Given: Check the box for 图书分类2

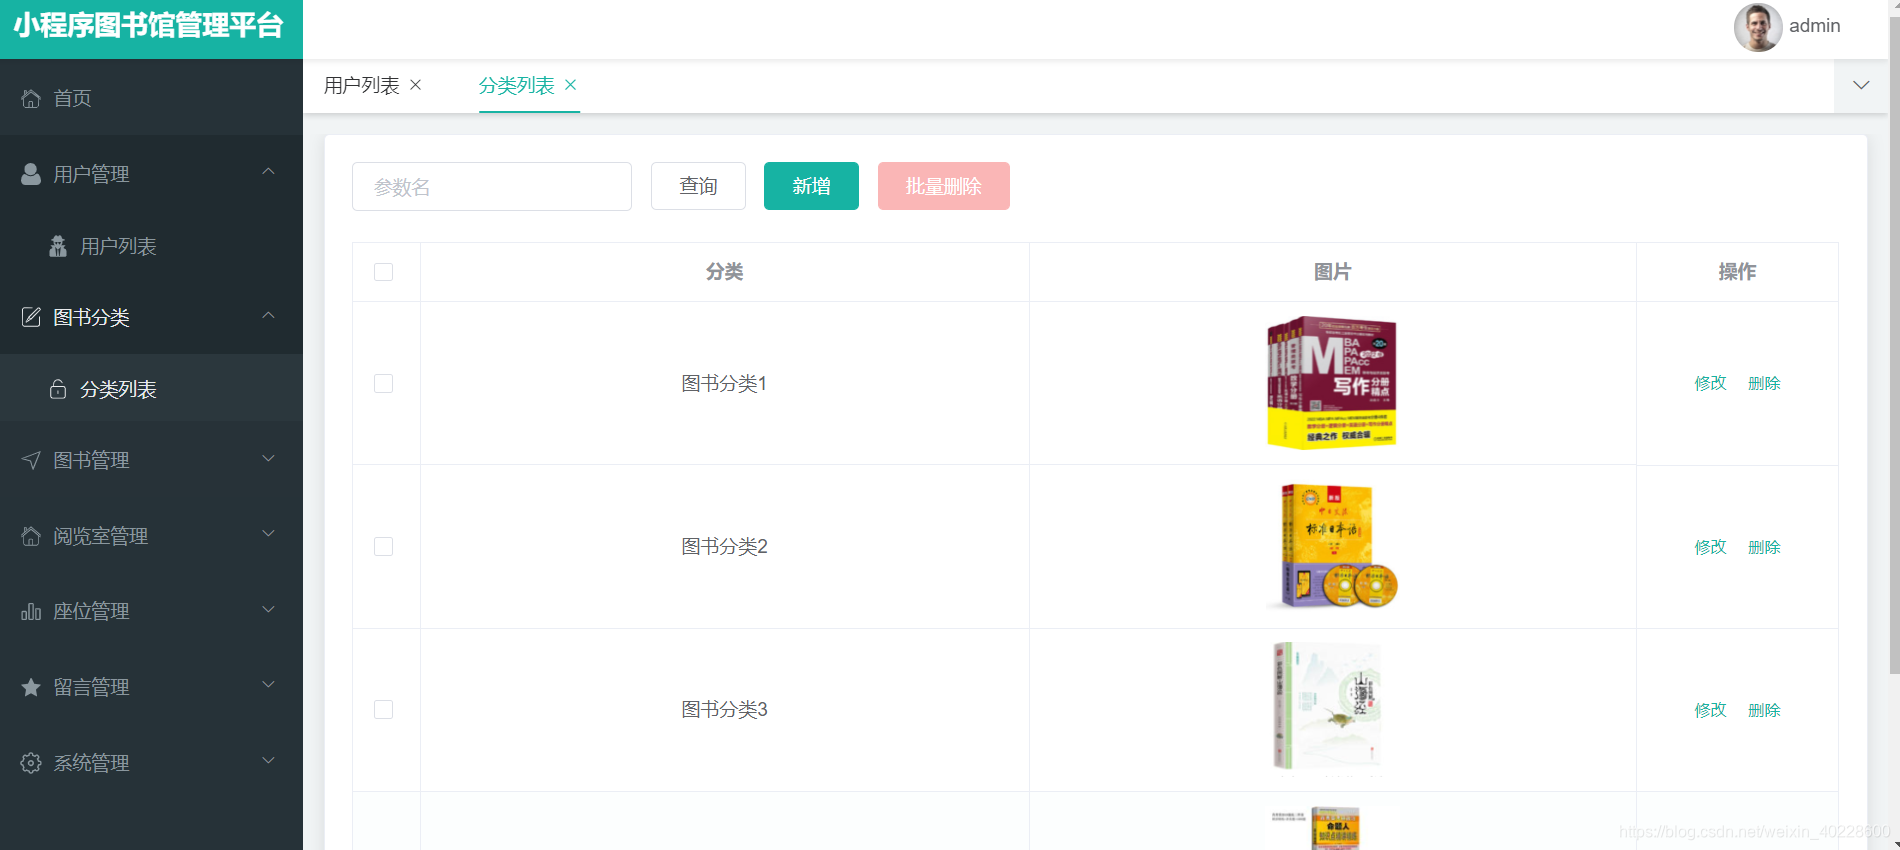Looking at the screenshot, I should click(x=383, y=547).
